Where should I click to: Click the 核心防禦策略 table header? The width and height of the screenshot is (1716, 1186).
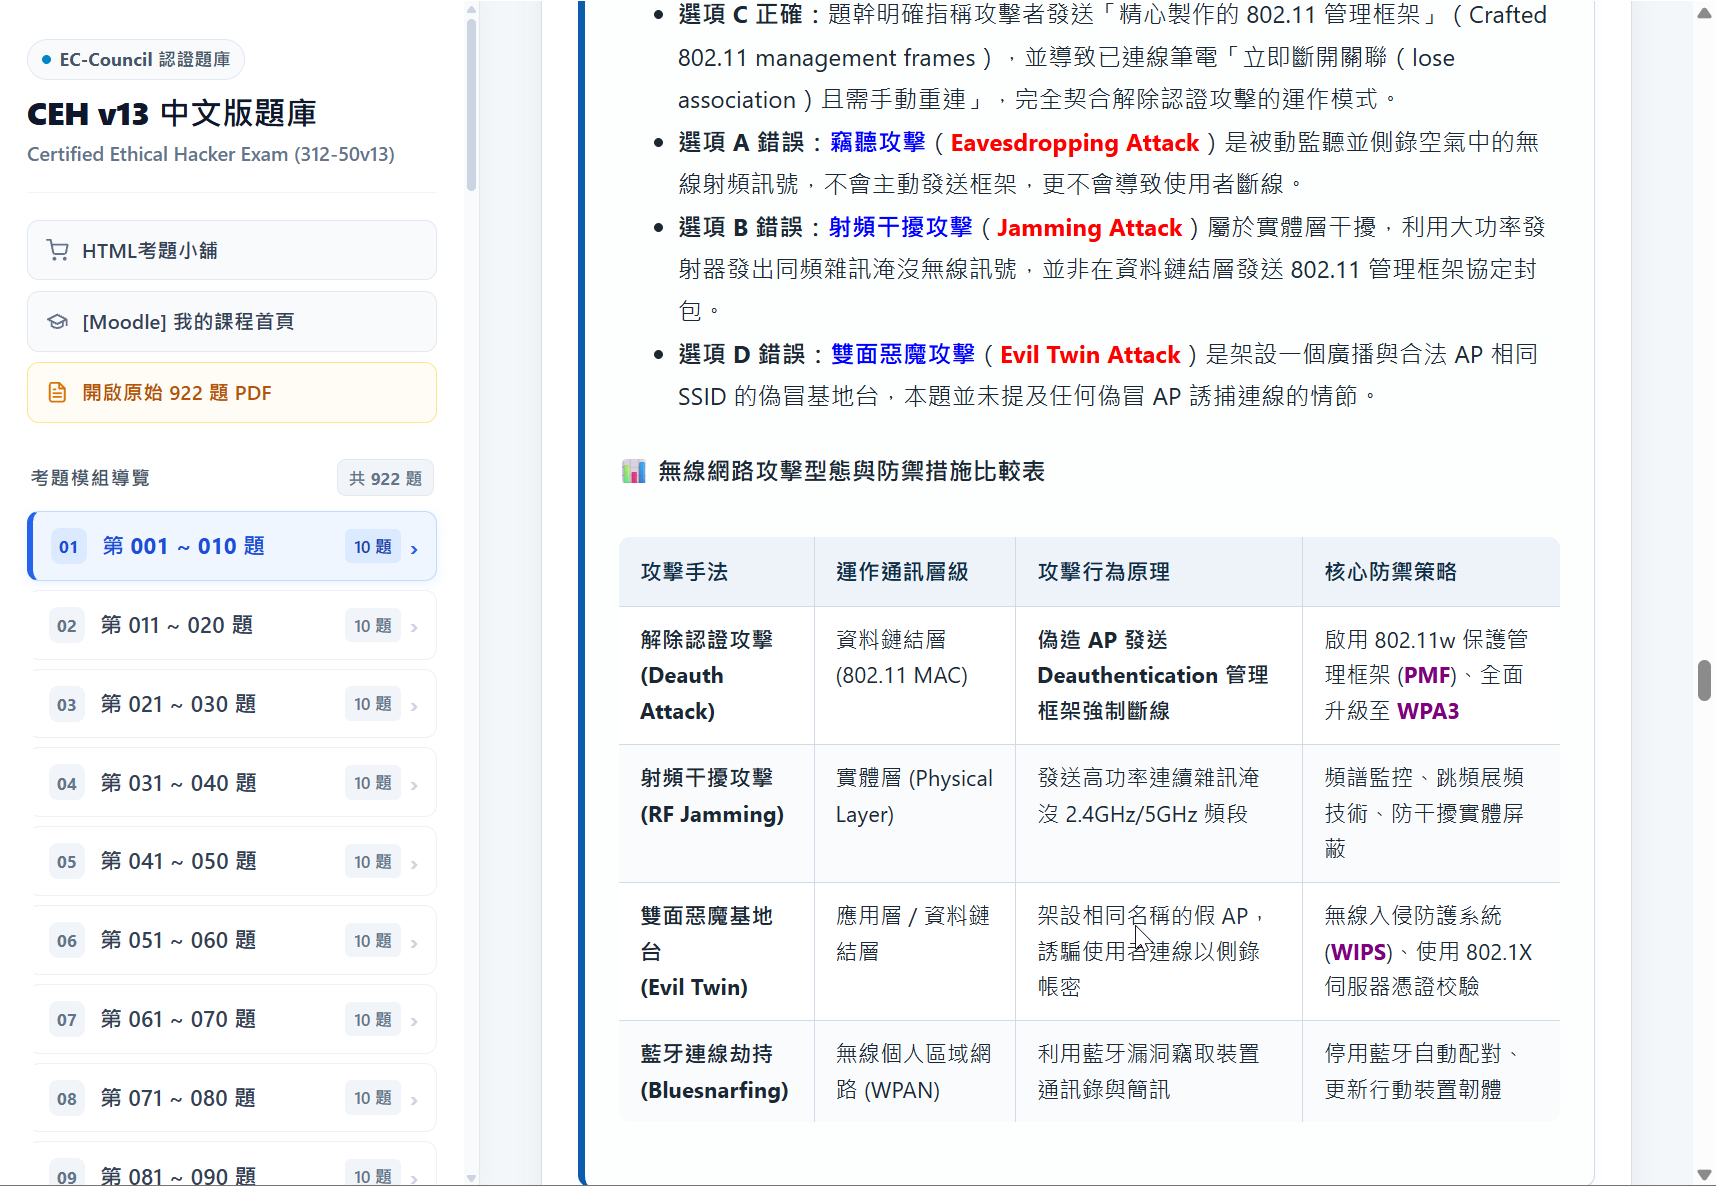pos(1431,572)
